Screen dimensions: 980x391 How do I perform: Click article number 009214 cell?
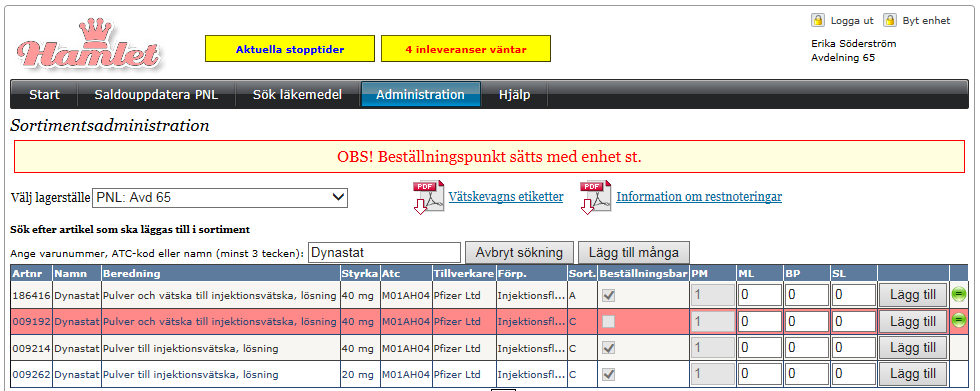pos(31,349)
